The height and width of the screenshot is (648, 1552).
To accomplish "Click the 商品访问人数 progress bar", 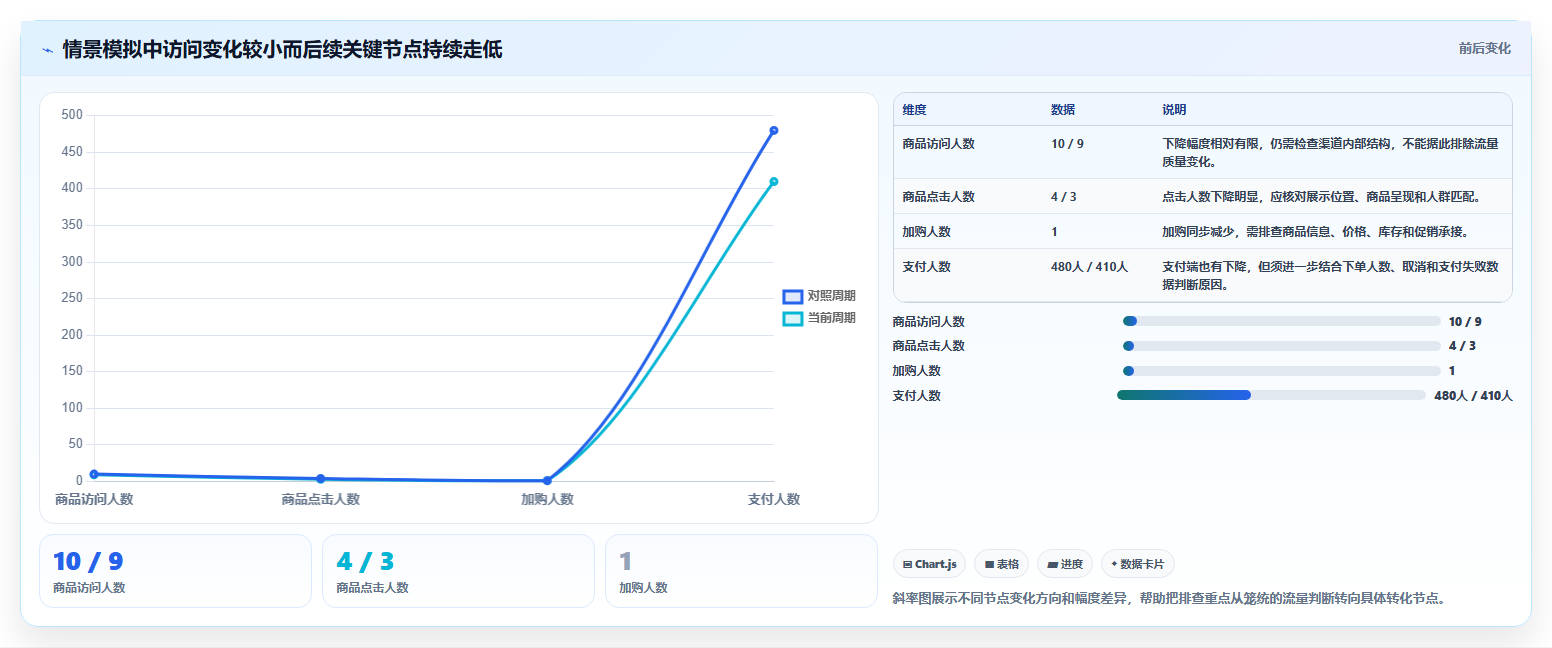I will click(x=1282, y=321).
